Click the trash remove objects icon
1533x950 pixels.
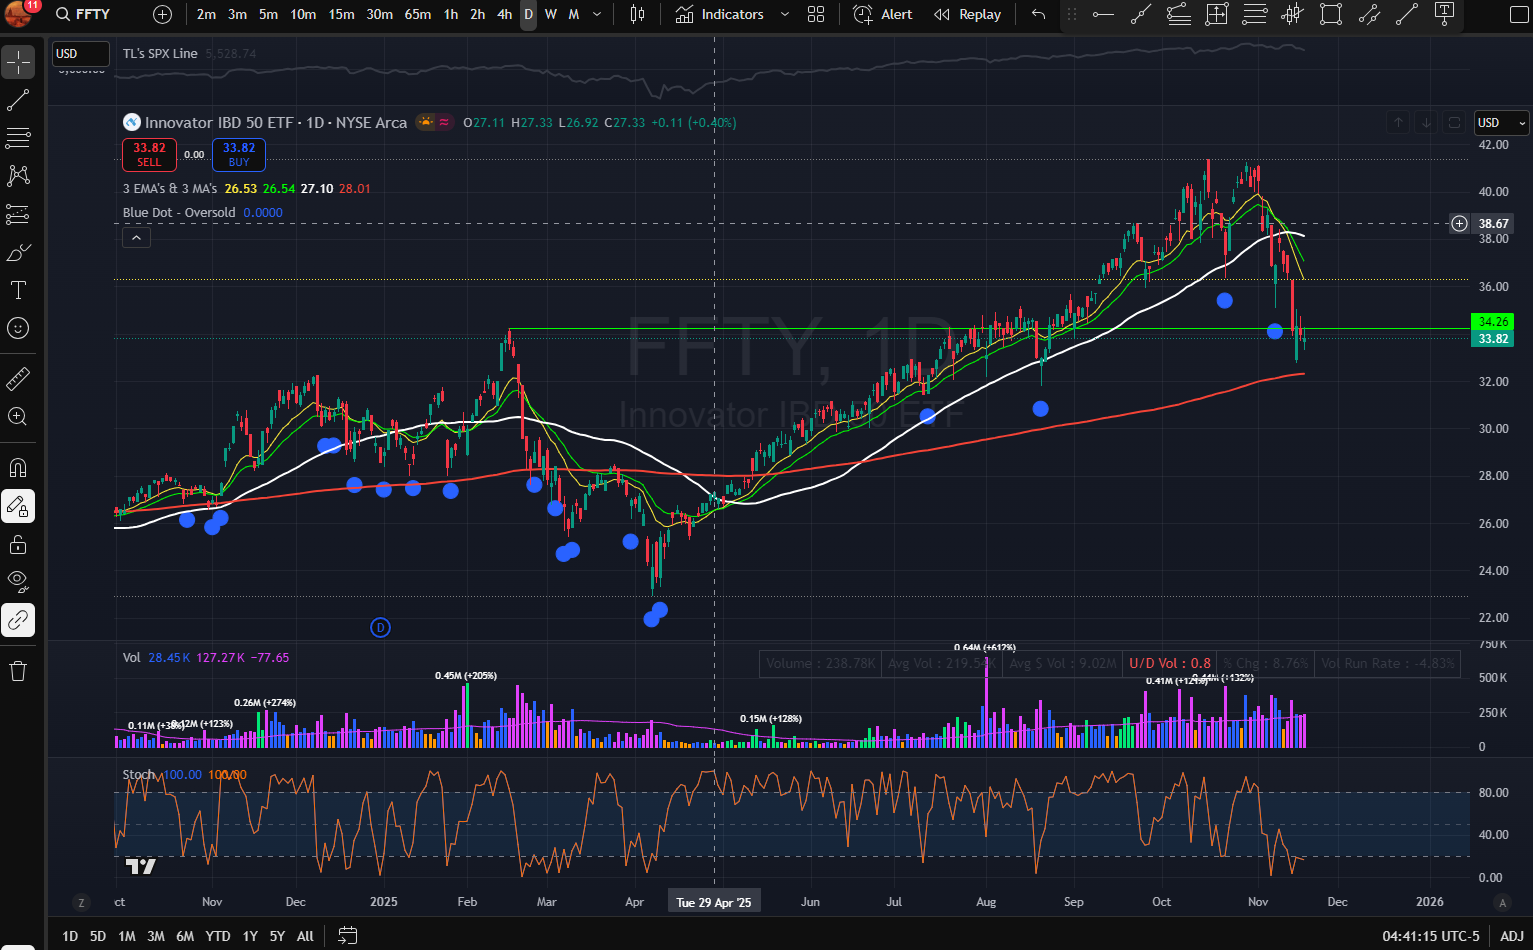(18, 671)
